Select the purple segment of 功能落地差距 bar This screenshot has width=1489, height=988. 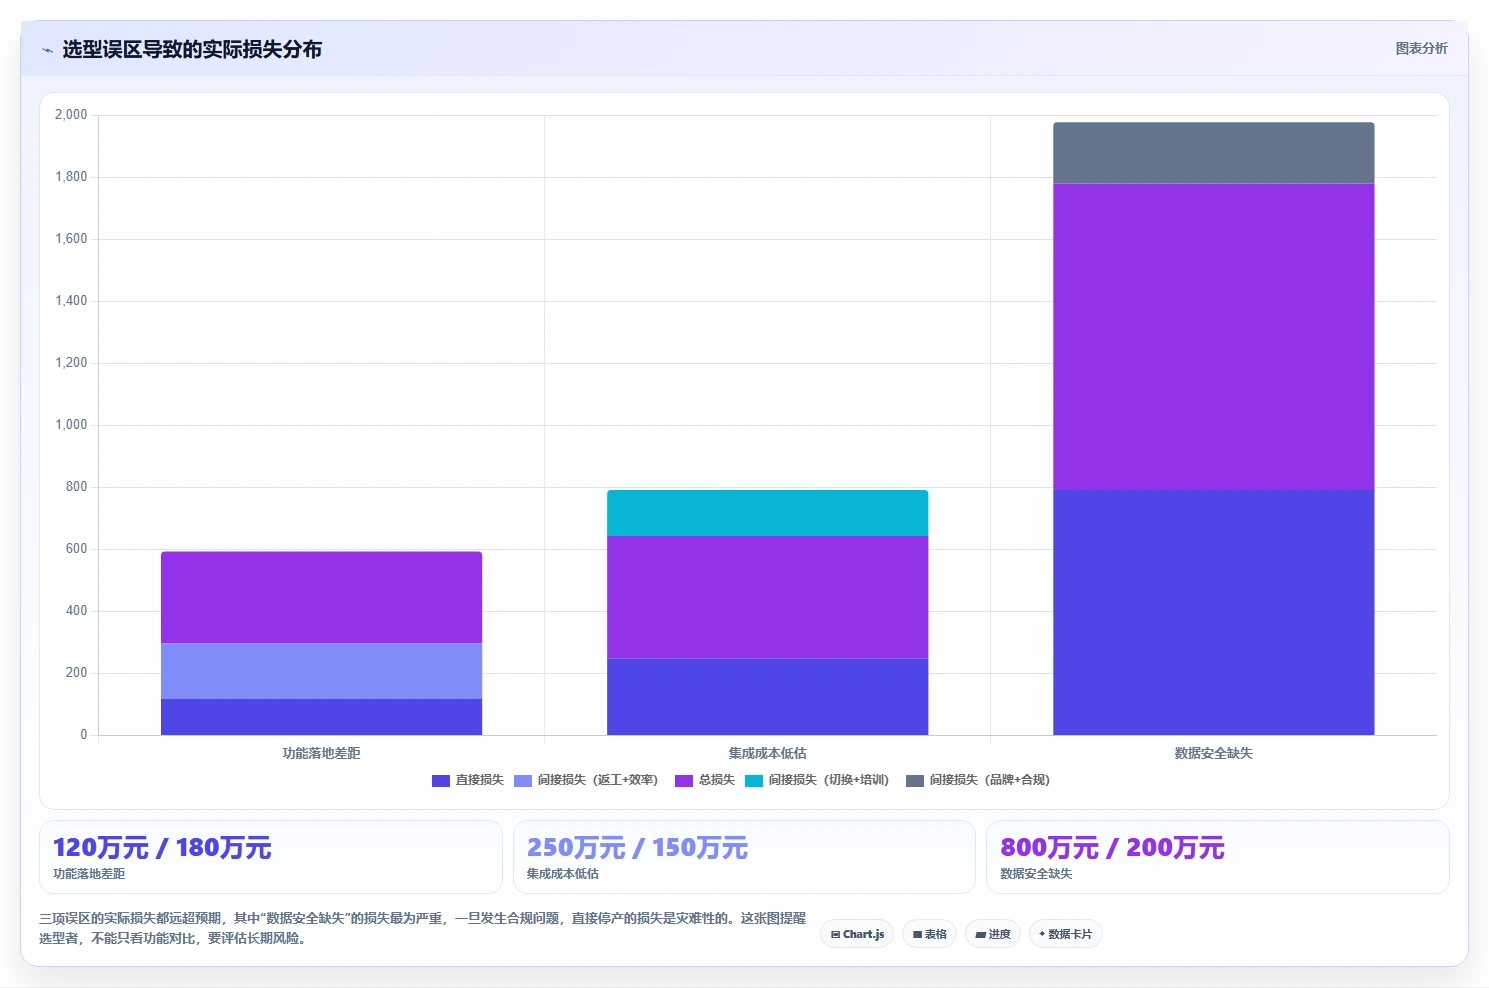[x=321, y=597]
